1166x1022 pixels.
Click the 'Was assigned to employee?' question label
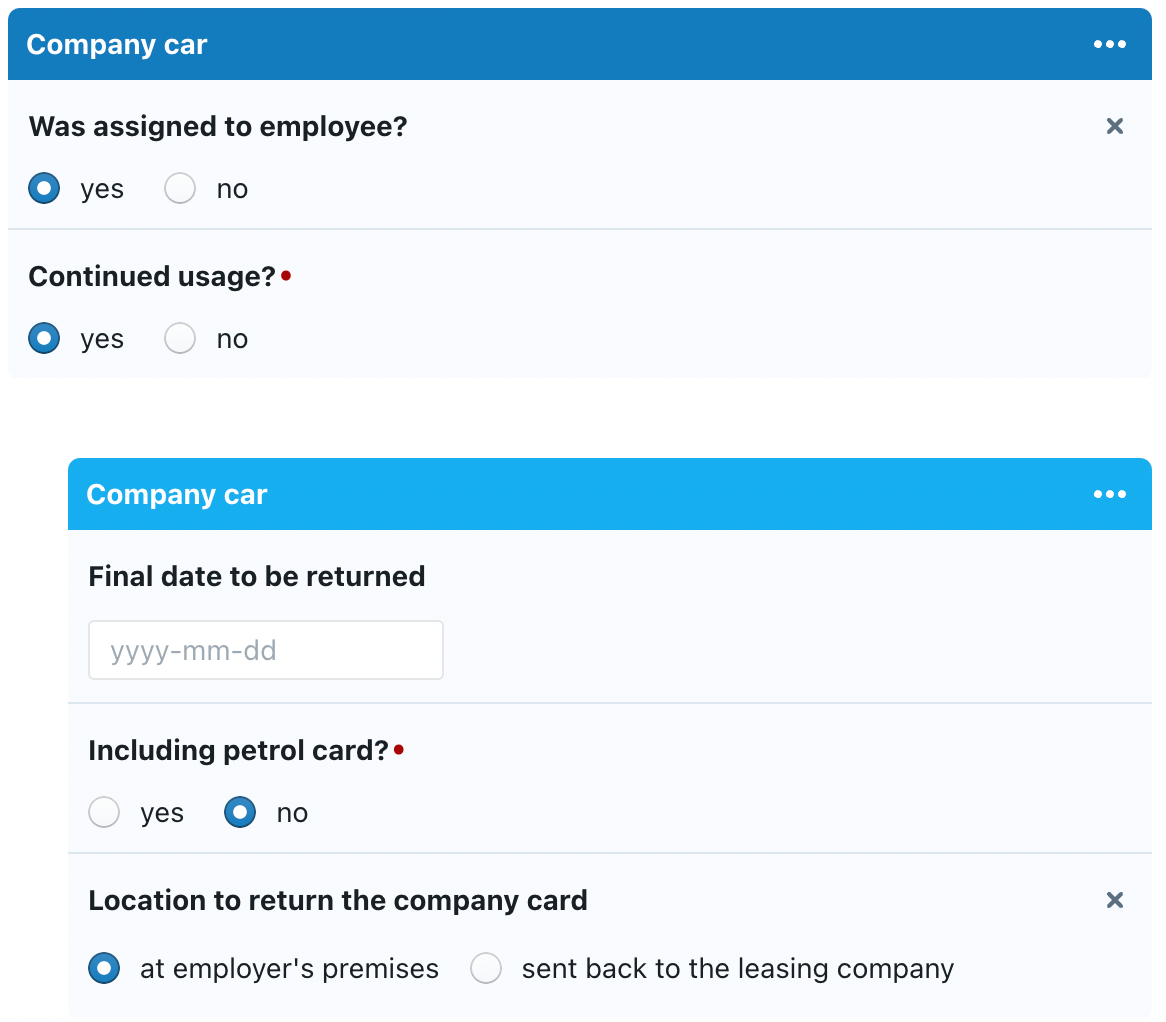point(218,127)
